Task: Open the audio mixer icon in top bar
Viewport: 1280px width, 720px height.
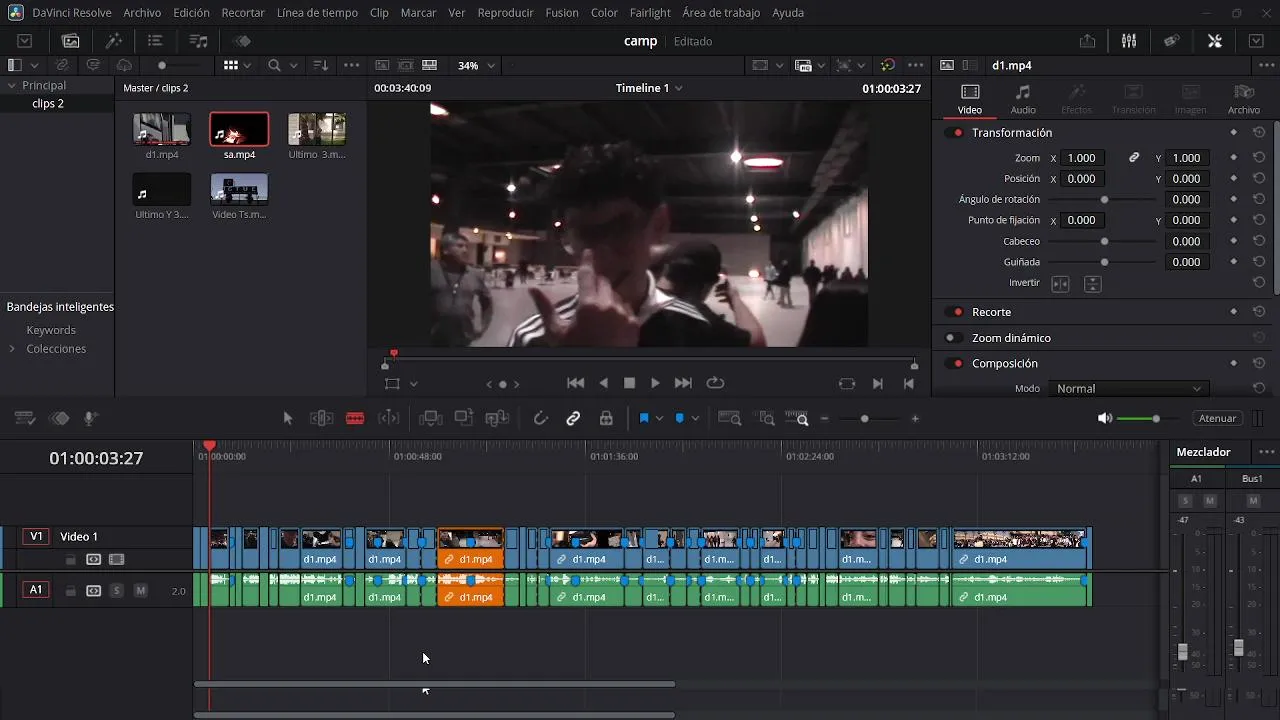Action: click(x=1129, y=41)
